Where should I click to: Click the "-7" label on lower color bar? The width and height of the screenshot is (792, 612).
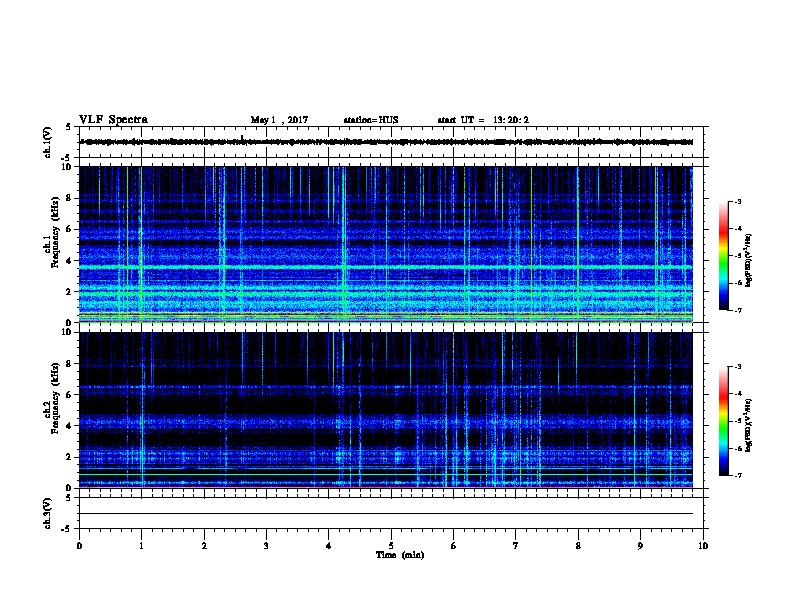737,476
